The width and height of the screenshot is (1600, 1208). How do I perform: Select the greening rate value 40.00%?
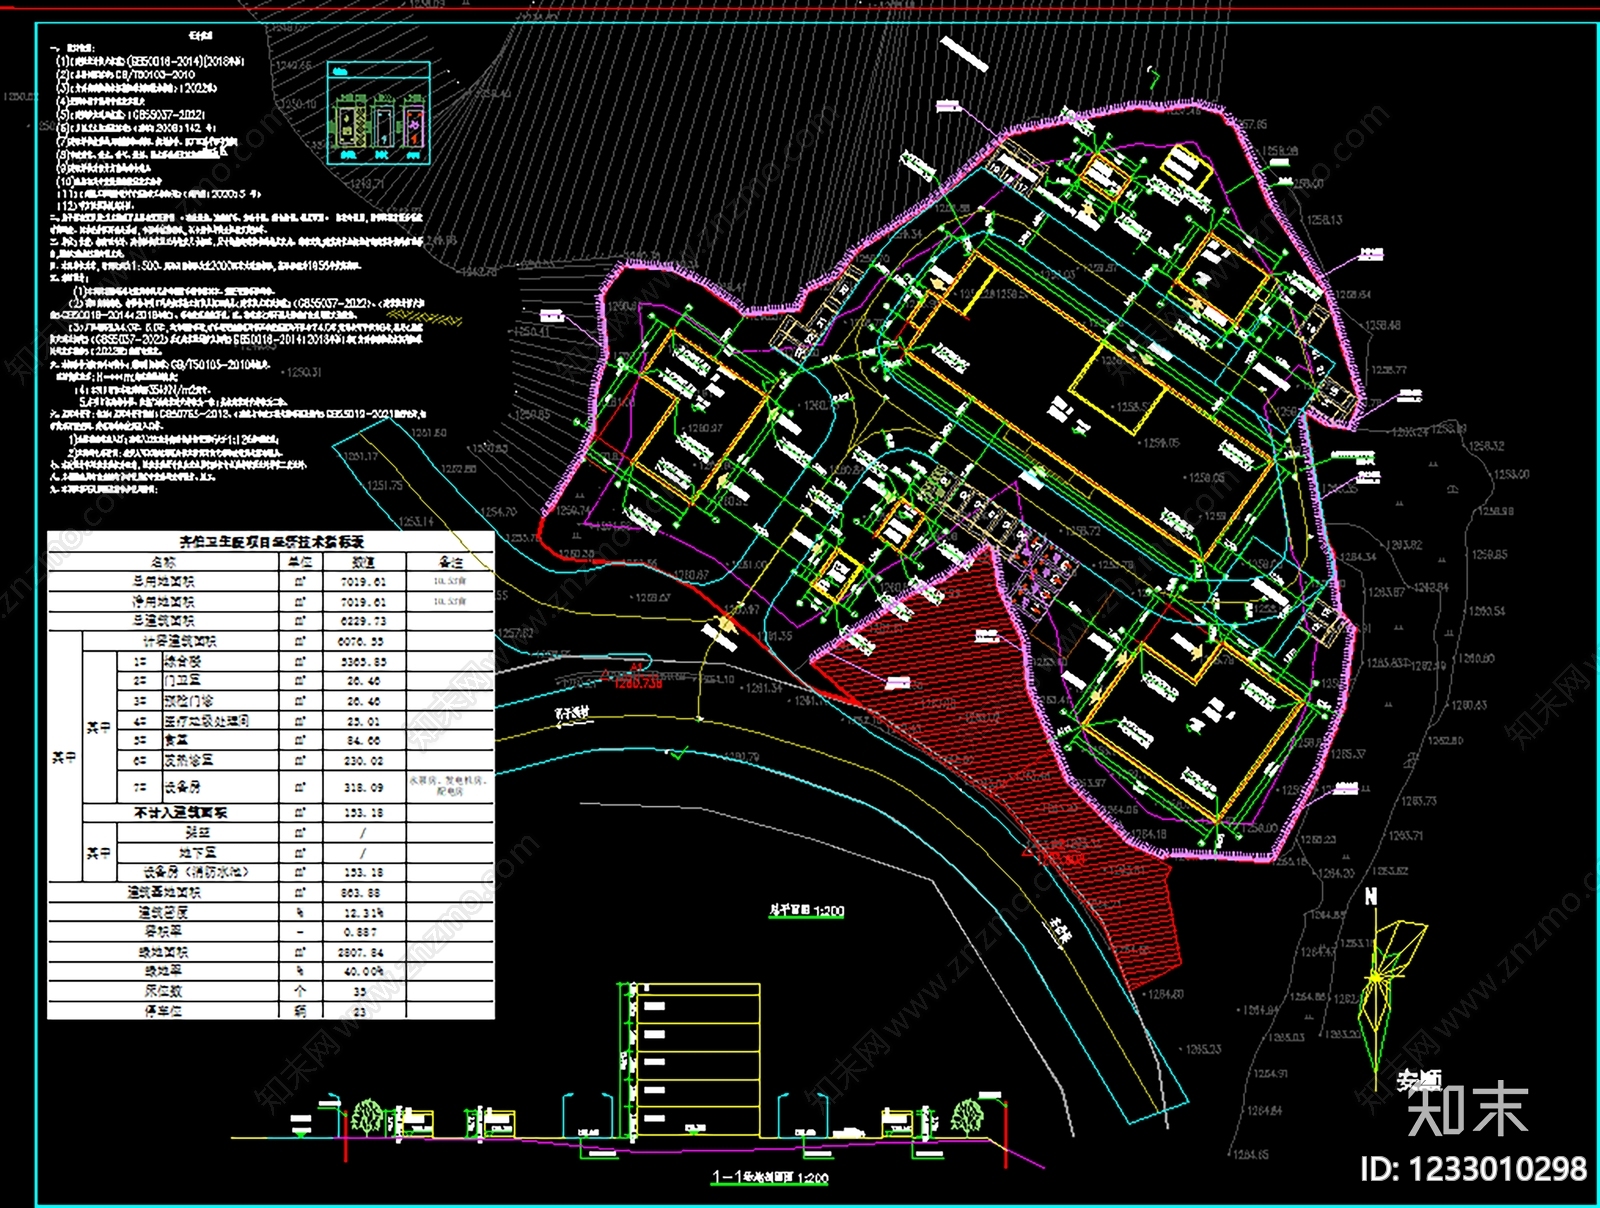363,971
